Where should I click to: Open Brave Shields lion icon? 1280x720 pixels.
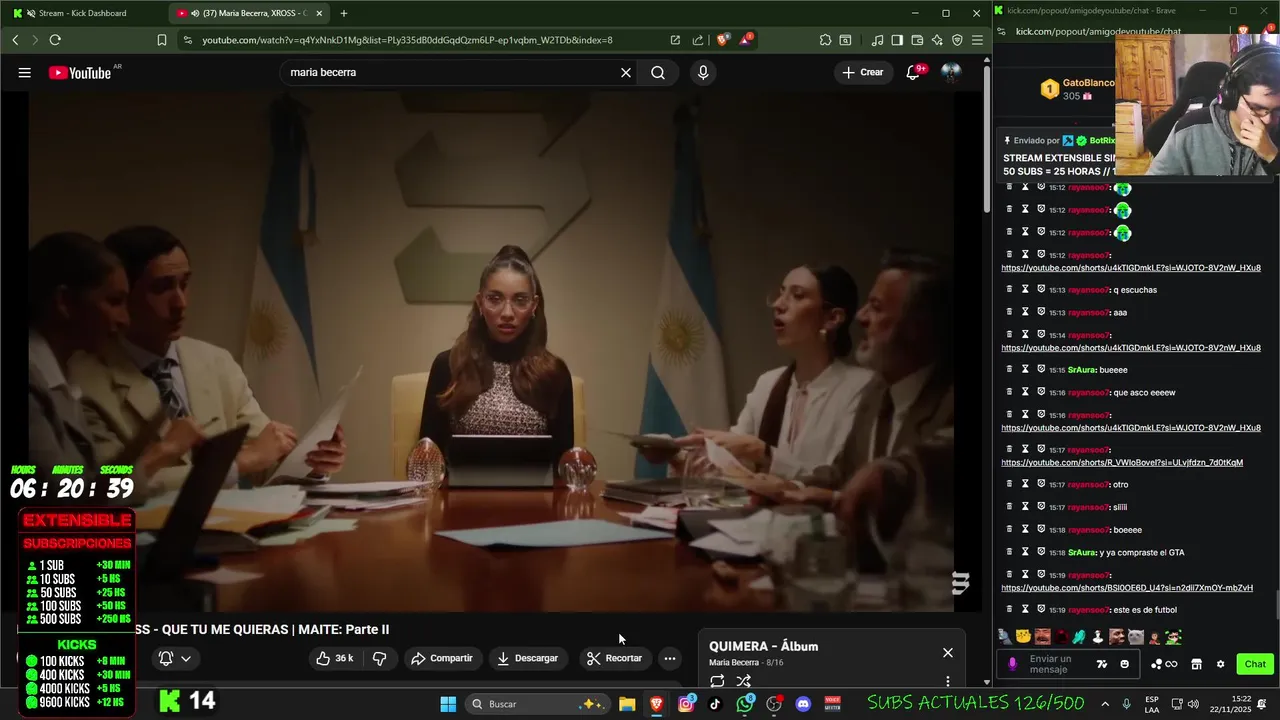tap(723, 40)
